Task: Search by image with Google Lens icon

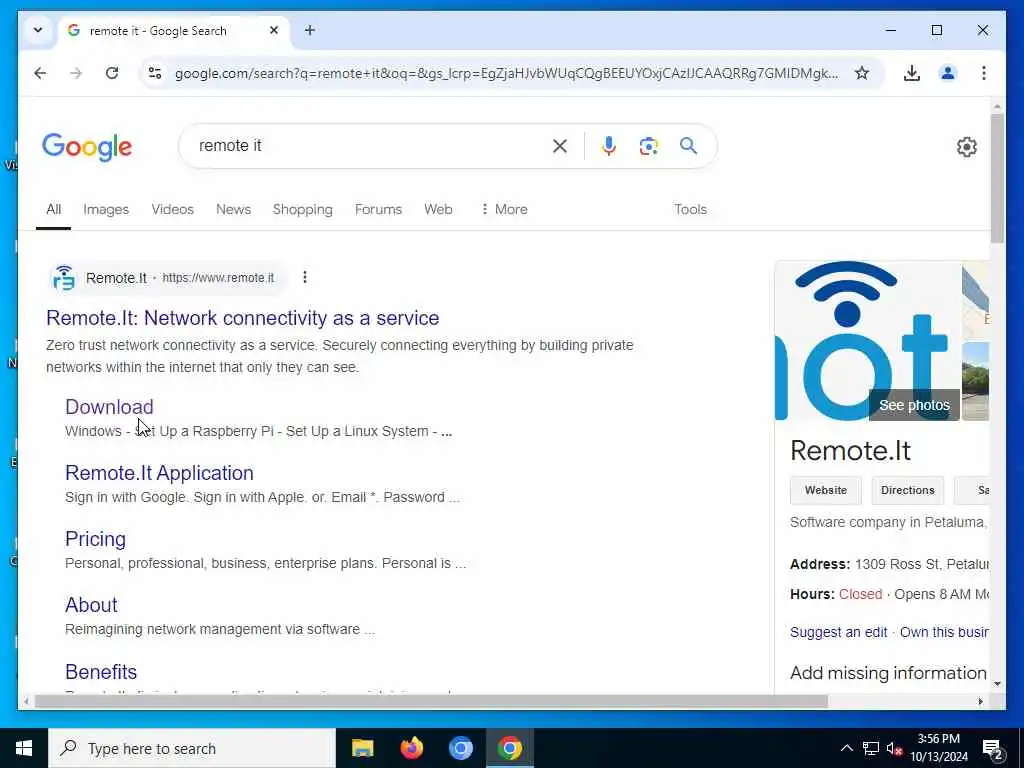Action: [x=648, y=146]
